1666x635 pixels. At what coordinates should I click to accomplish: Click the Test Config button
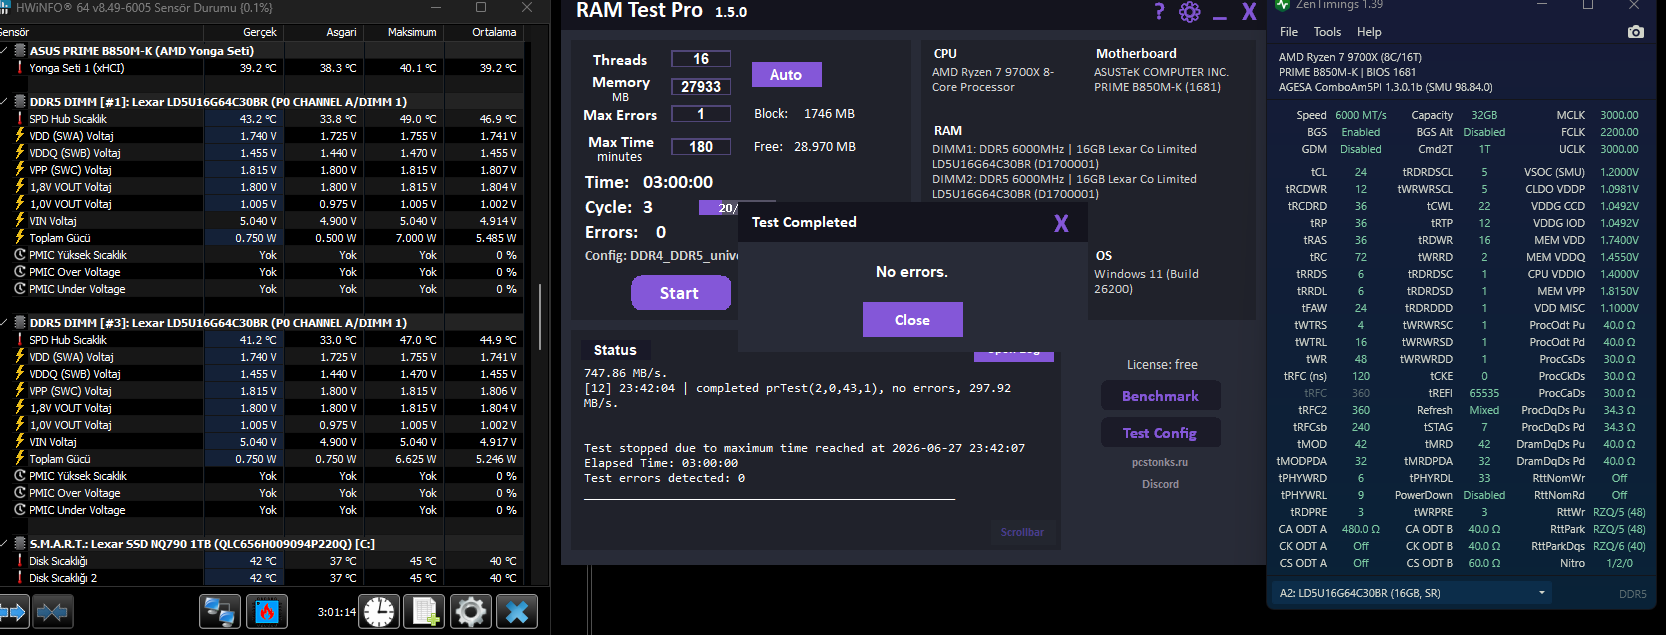(x=1160, y=433)
